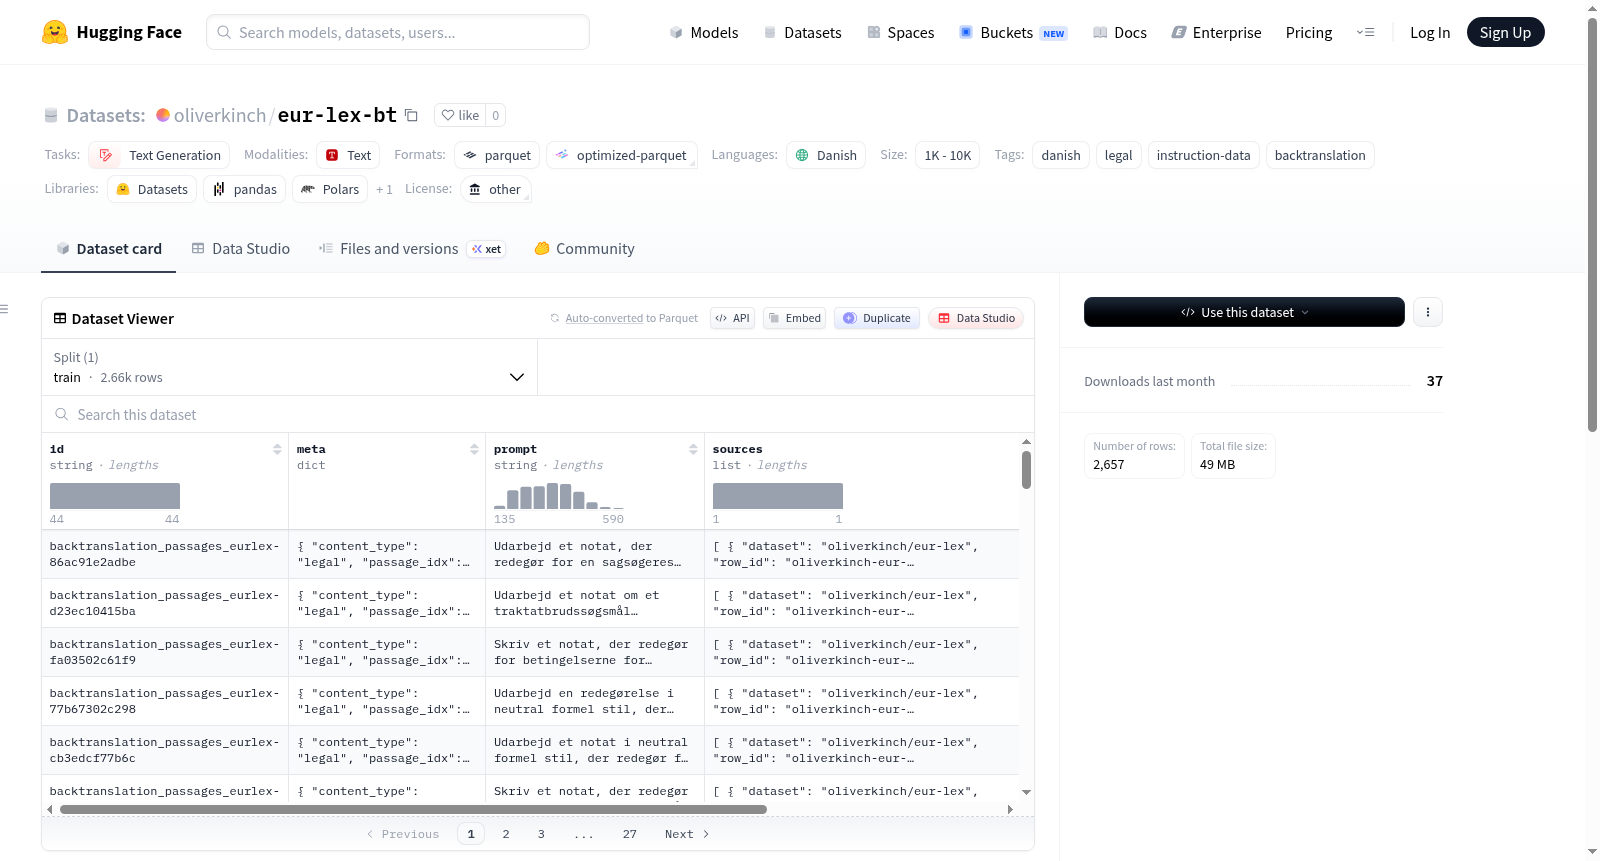Sort the id column
Image resolution: width=1600 pixels, height=861 pixels.
coord(277,449)
